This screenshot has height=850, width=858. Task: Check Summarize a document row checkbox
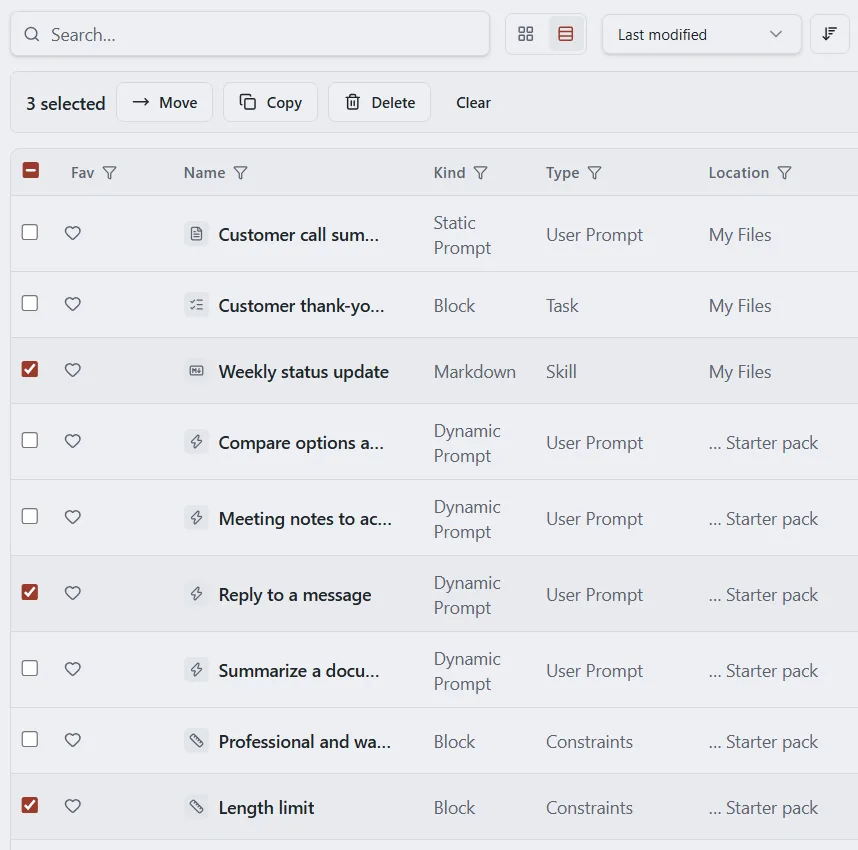point(30,668)
